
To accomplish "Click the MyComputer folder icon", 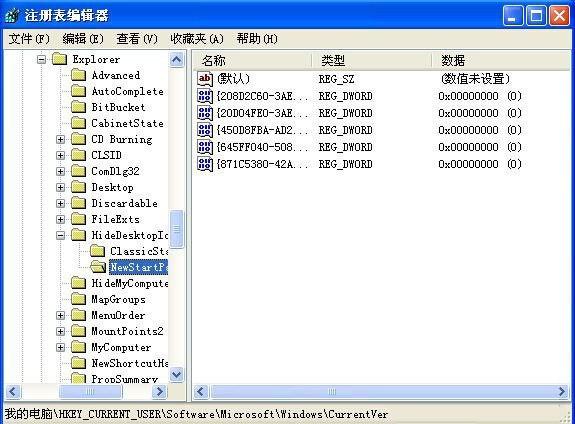I will click(78, 347).
